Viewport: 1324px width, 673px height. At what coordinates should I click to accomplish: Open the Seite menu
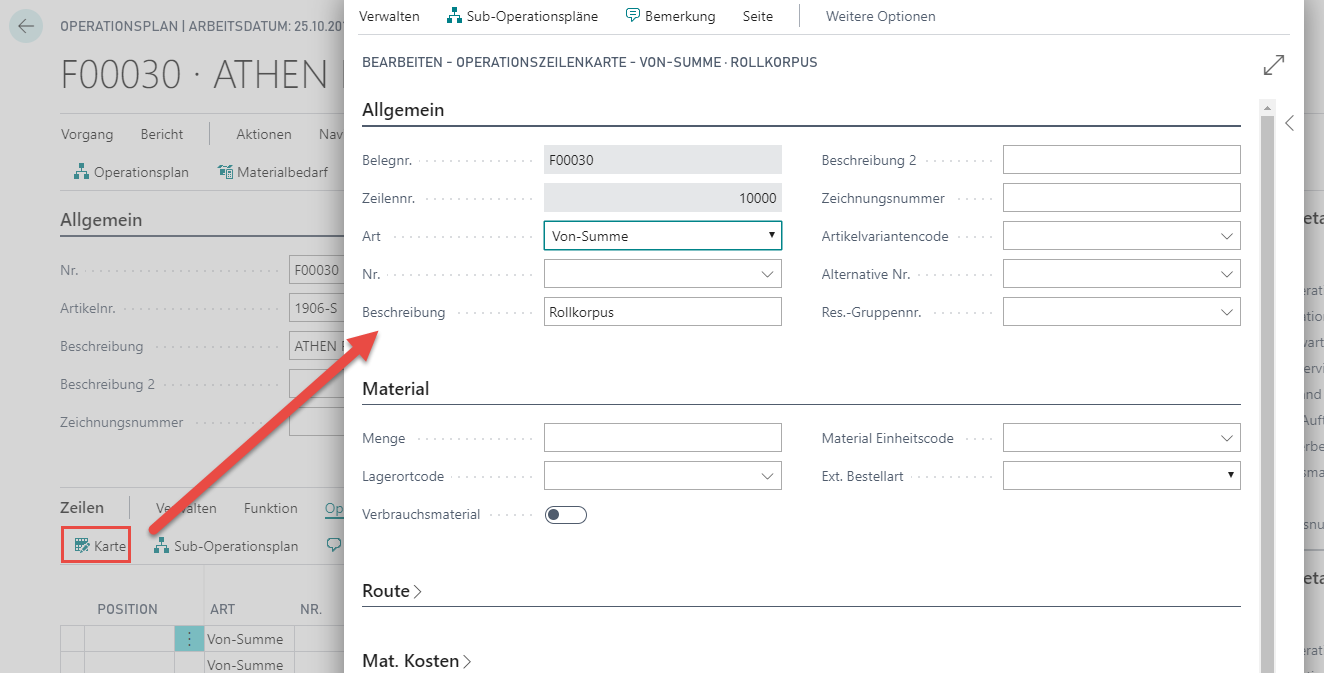pos(758,16)
